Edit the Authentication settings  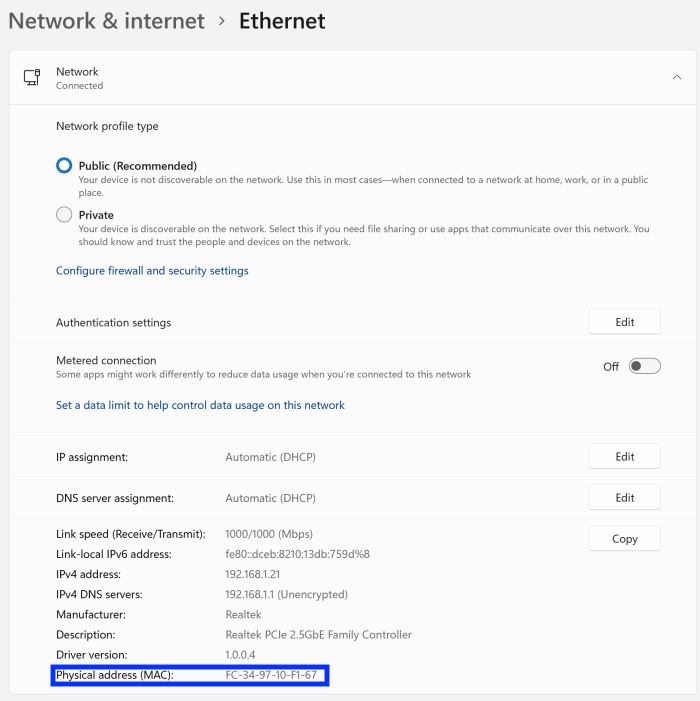pyautogui.click(x=624, y=322)
